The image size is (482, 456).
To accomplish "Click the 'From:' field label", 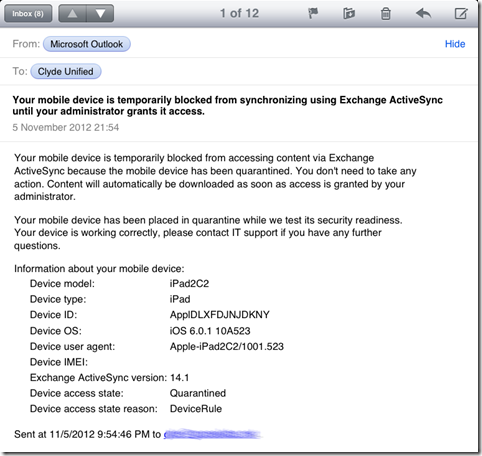I will [26, 44].
